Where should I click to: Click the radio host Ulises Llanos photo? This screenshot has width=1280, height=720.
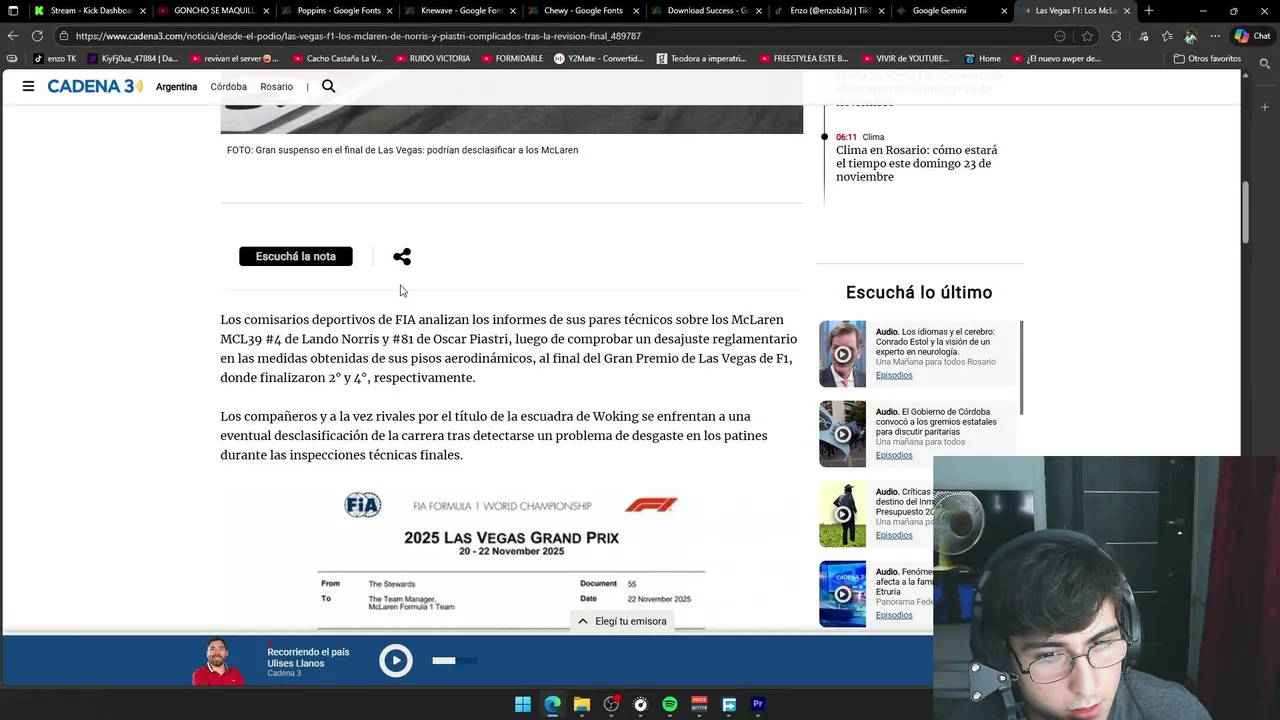pos(219,661)
